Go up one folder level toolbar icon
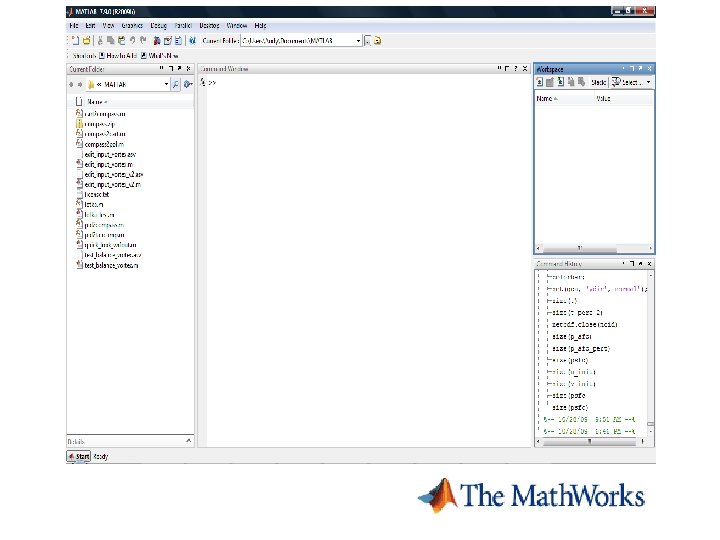Screen dimensions: 720x540 point(377,40)
